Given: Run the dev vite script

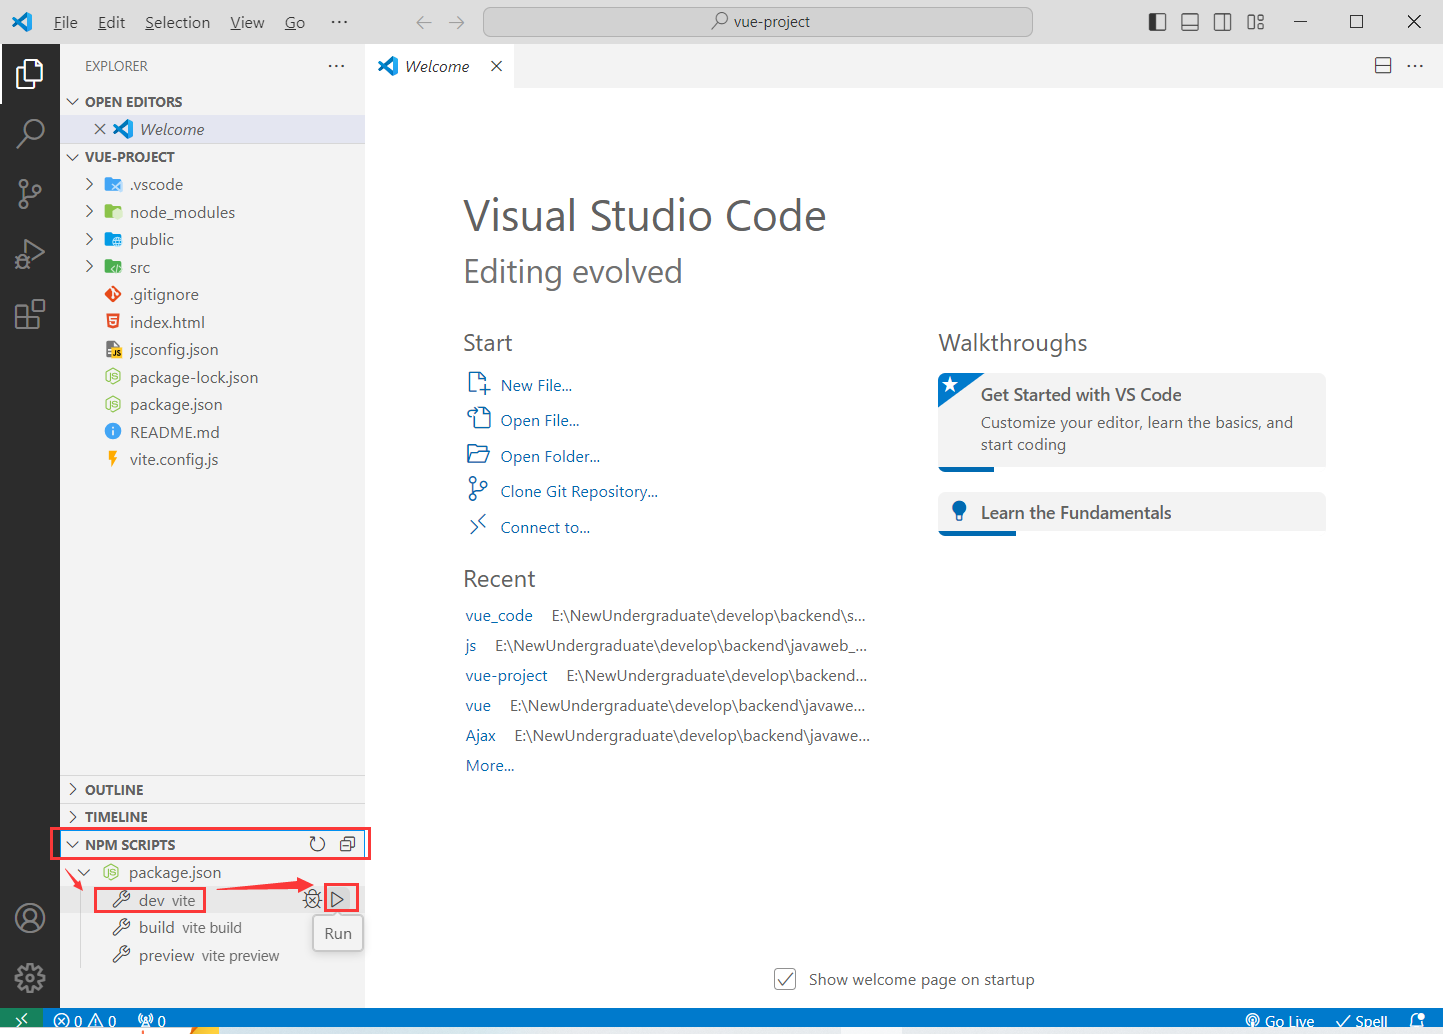Looking at the screenshot, I should (x=338, y=899).
